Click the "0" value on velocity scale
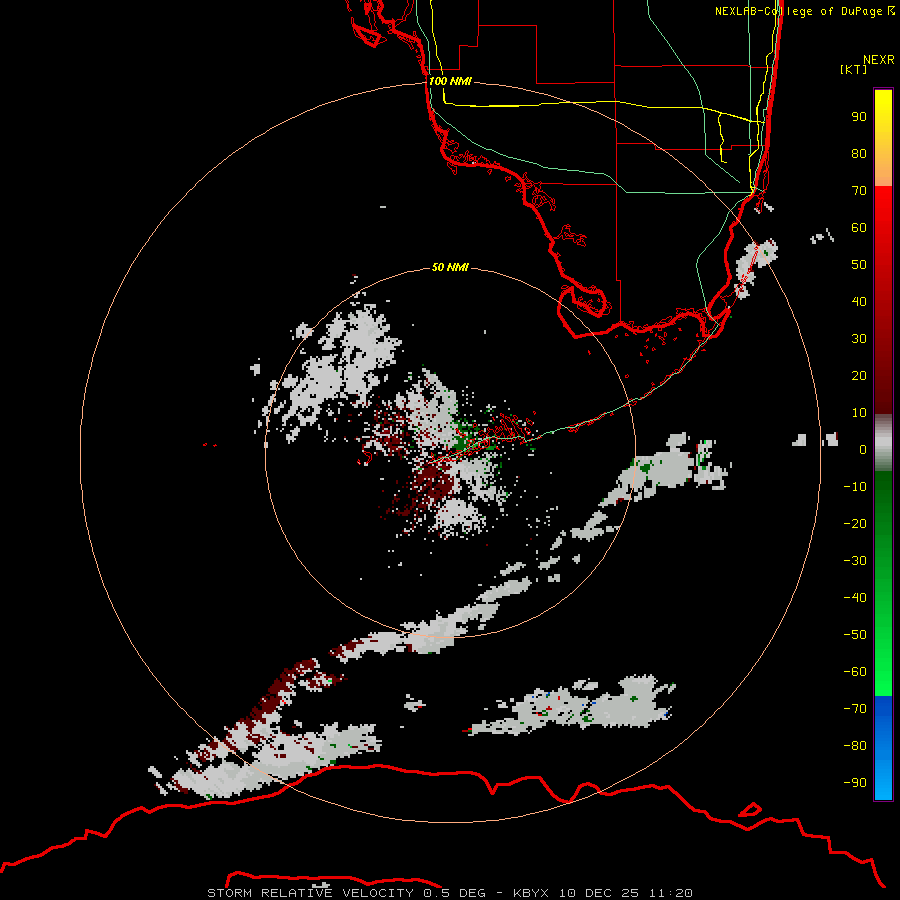900x900 pixels. (863, 449)
